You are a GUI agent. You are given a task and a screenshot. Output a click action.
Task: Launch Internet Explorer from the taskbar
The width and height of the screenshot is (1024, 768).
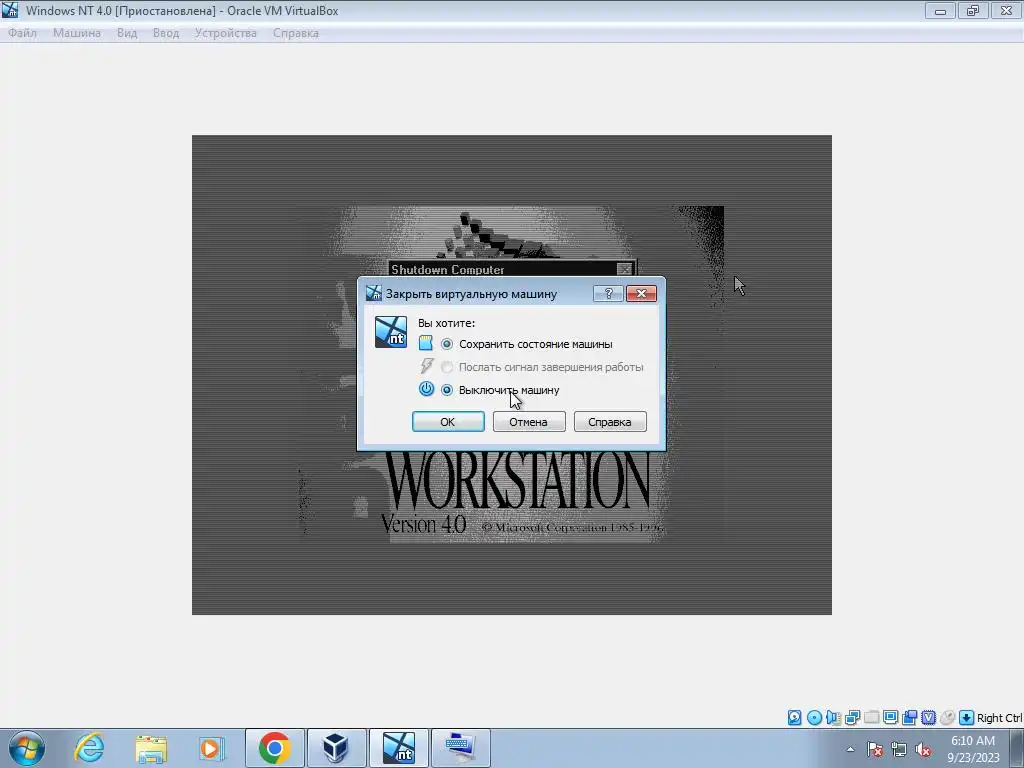click(89, 748)
